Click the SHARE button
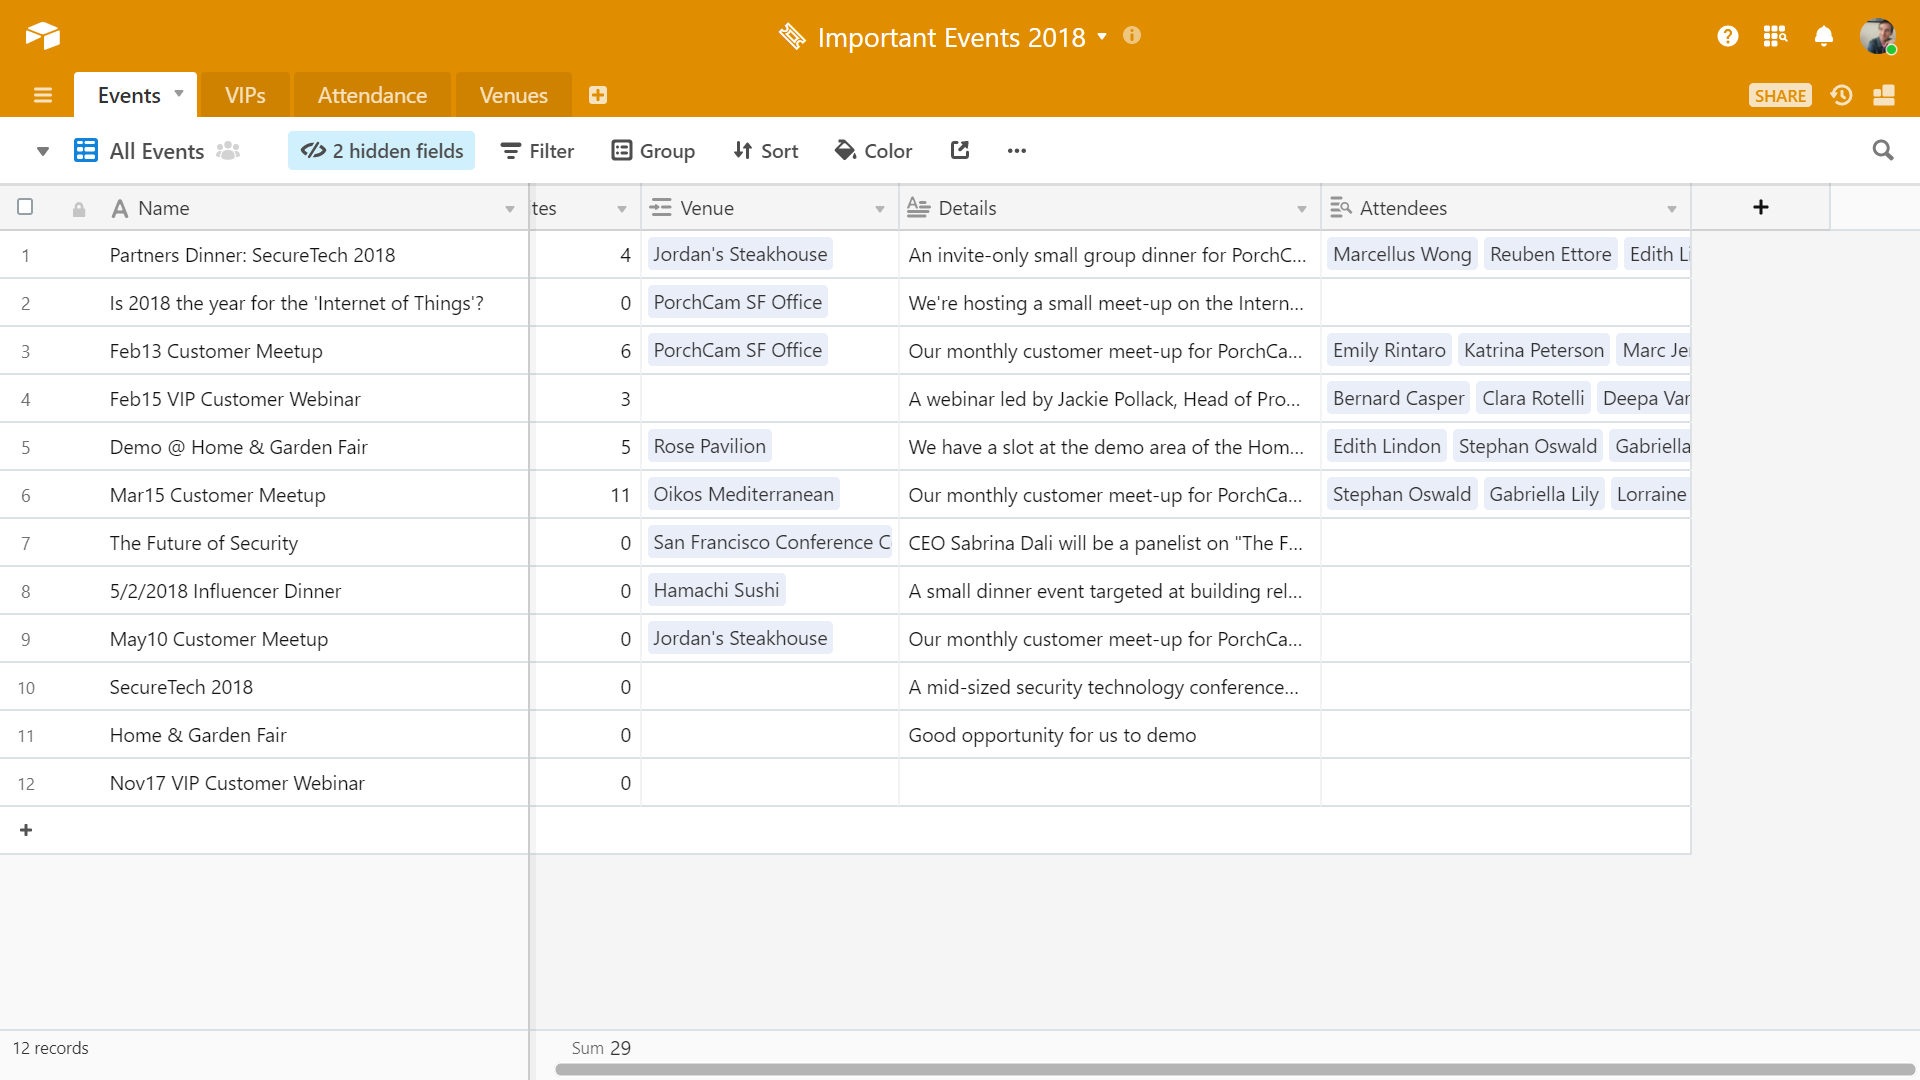Image resolution: width=1920 pixels, height=1080 pixels. (x=1779, y=95)
